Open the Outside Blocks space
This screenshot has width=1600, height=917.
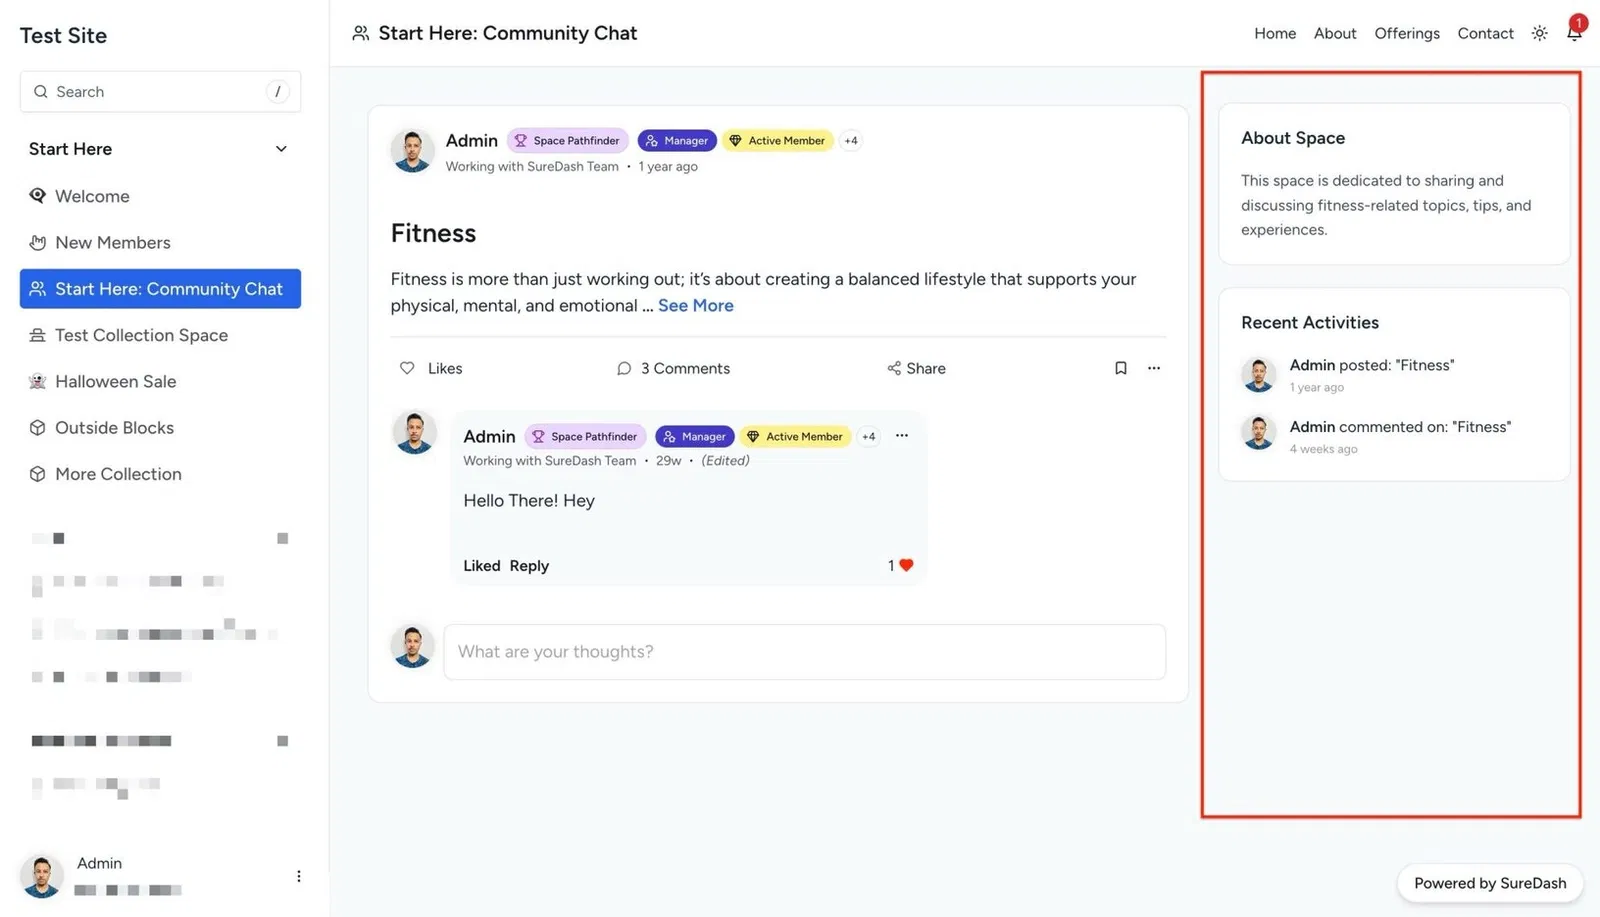click(114, 427)
